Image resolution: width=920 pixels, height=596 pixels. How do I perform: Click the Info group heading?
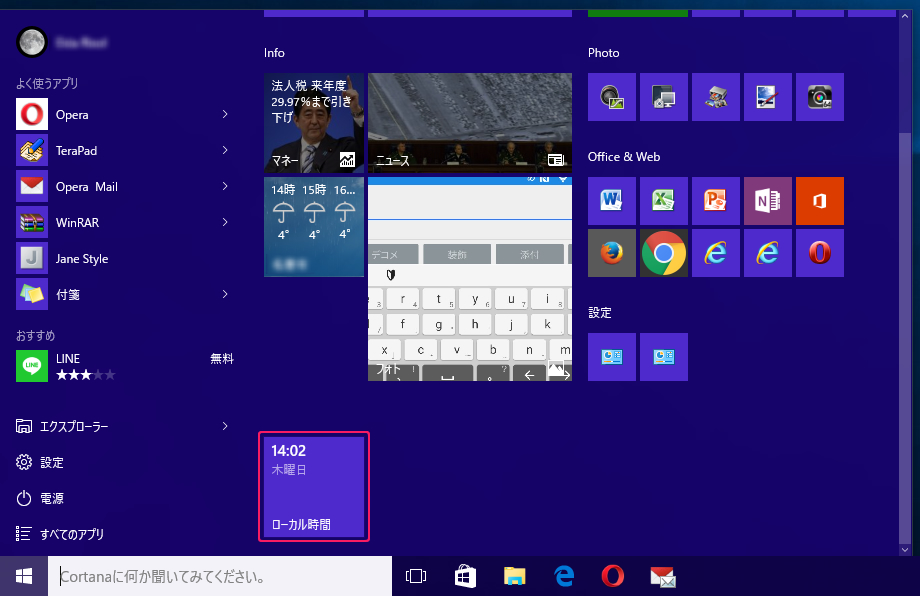(274, 53)
